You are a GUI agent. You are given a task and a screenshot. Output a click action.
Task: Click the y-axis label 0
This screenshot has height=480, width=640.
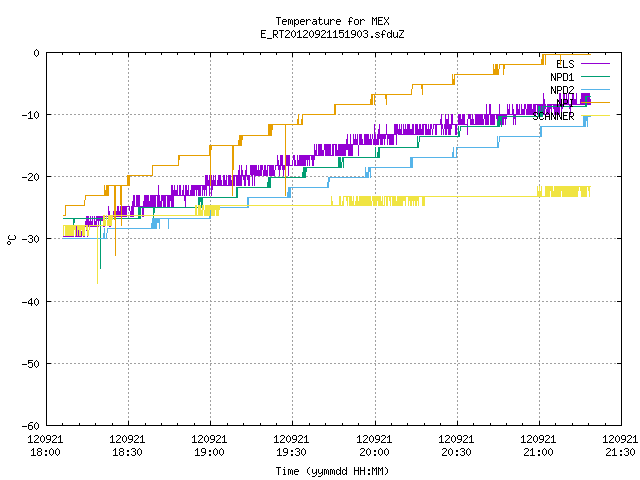(36, 53)
